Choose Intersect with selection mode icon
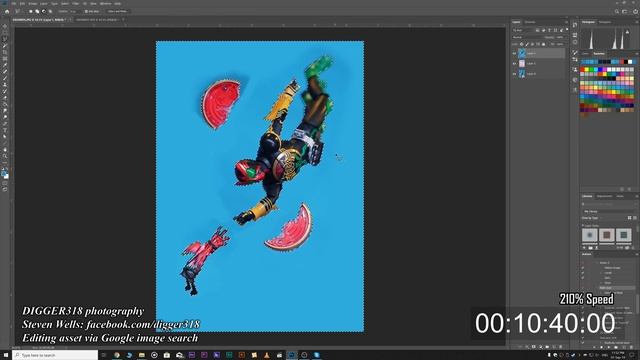This screenshot has height=360, width=640. tap(50, 11)
